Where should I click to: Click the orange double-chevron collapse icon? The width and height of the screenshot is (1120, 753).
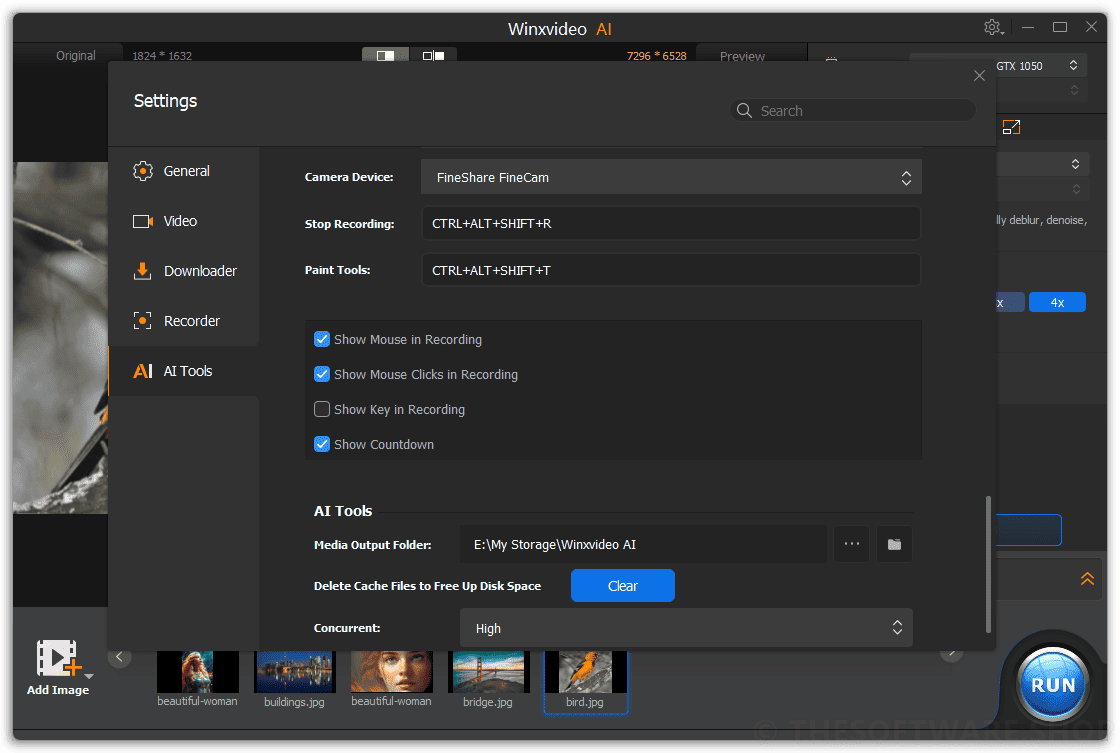pos(1087,578)
